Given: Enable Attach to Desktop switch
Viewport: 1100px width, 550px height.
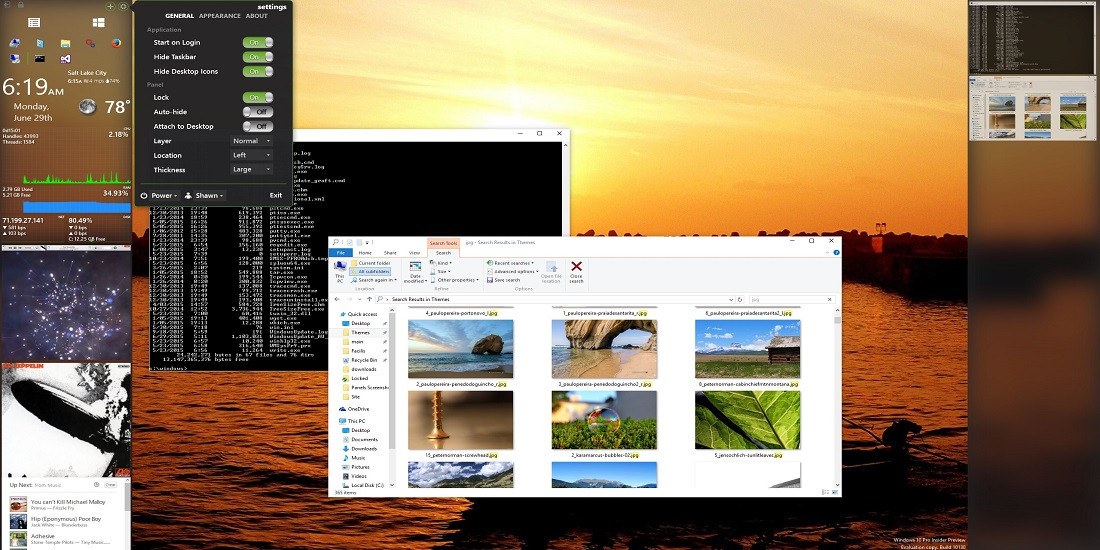Looking at the screenshot, I should click(x=258, y=126).
